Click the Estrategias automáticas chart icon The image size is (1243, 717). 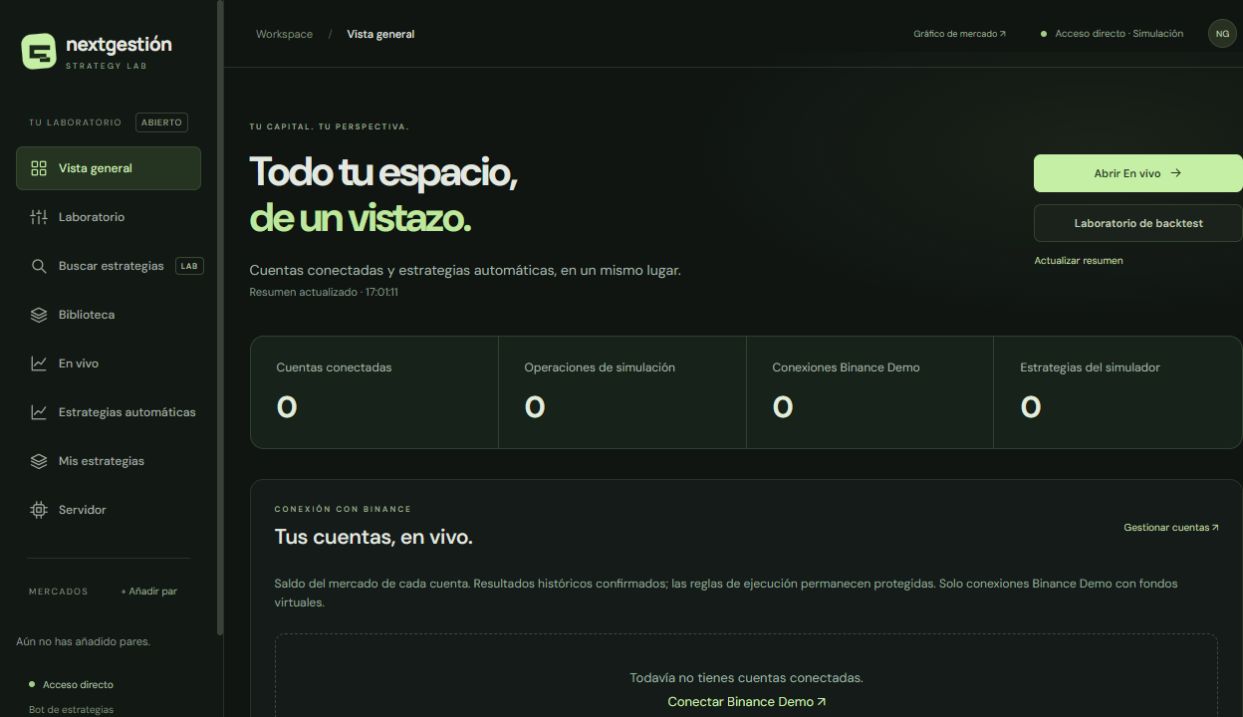[39, 413]
